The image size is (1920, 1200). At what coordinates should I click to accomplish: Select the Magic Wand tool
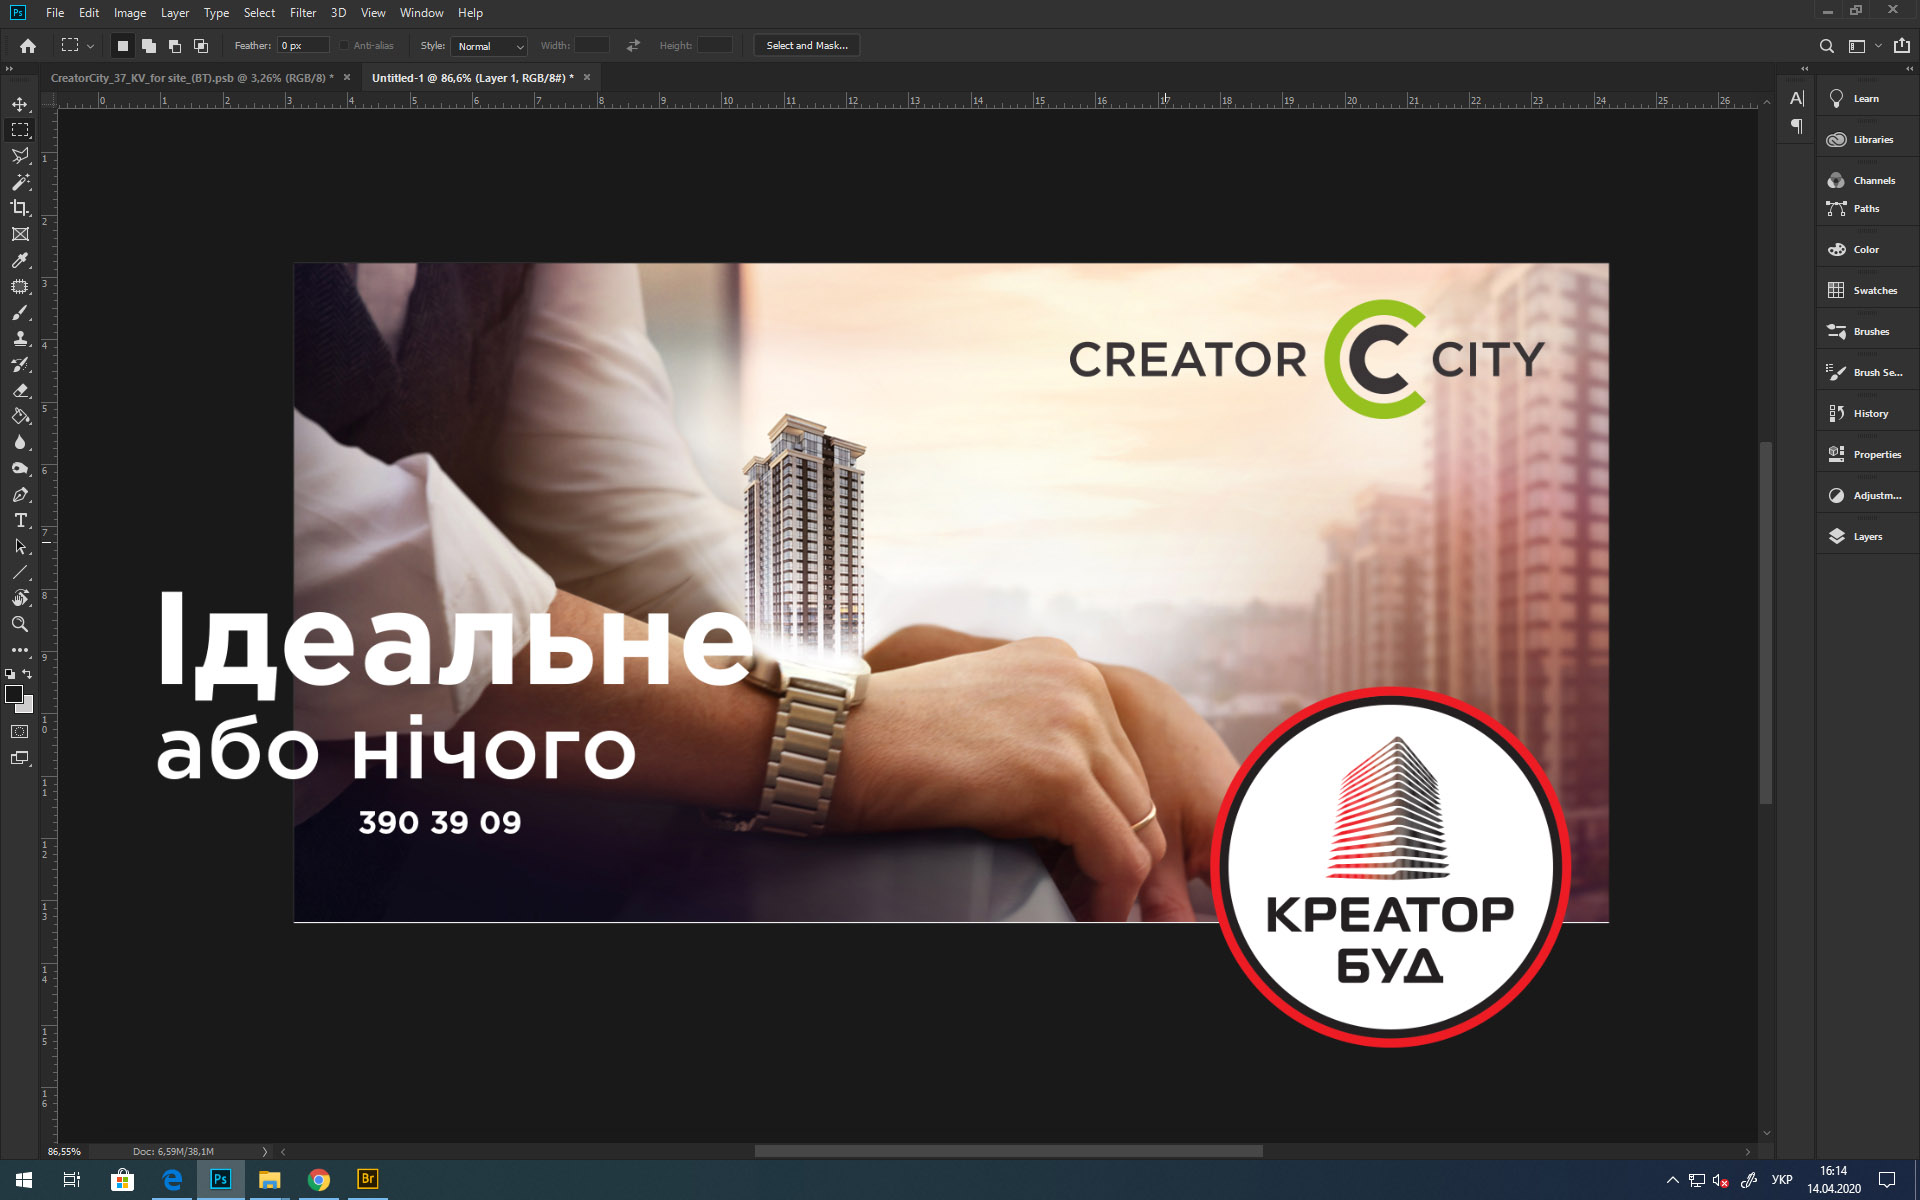pos(20,182)
